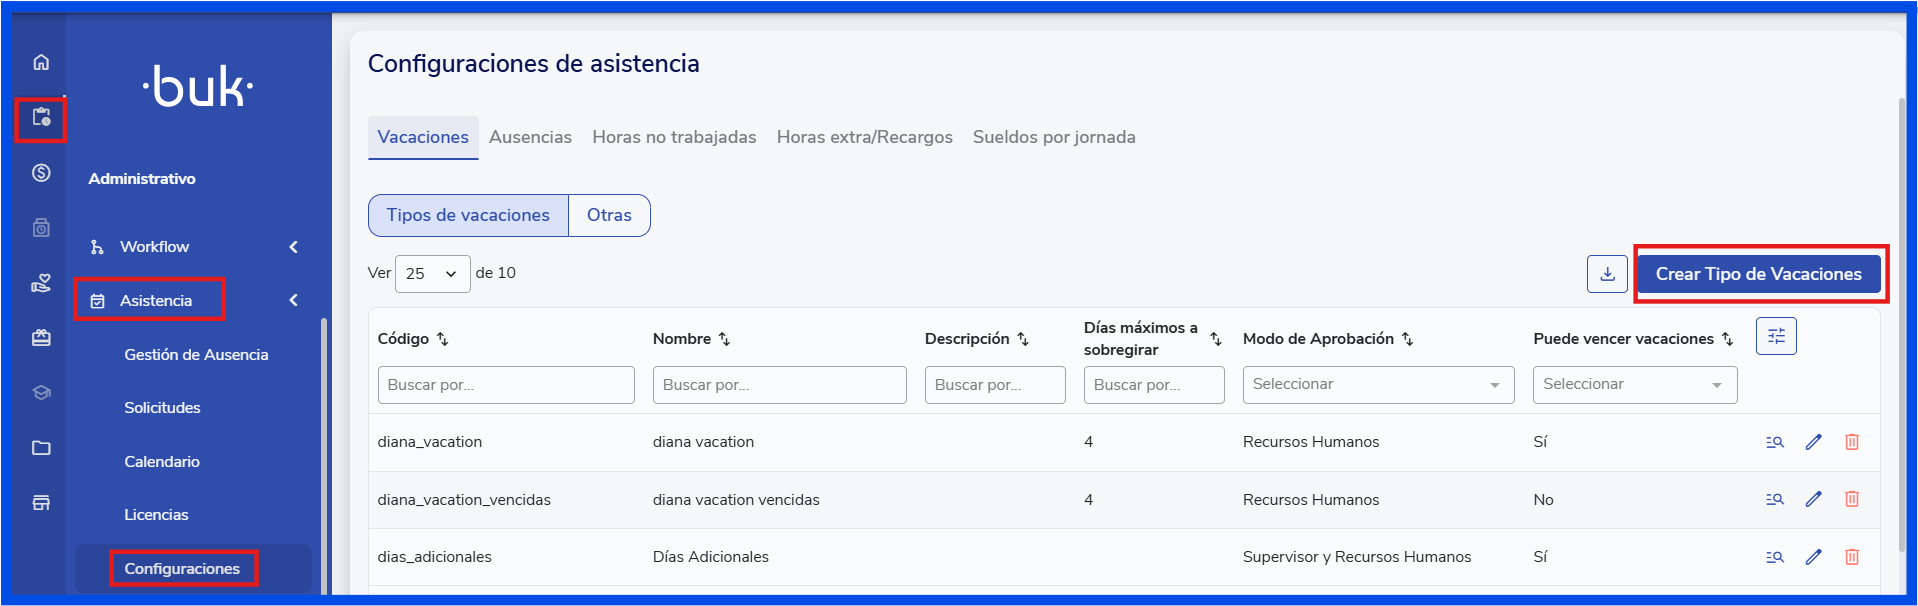The height and width of the screenshot is (606, 1918).
Task: Sort the table by Código column
Action: 443,340
